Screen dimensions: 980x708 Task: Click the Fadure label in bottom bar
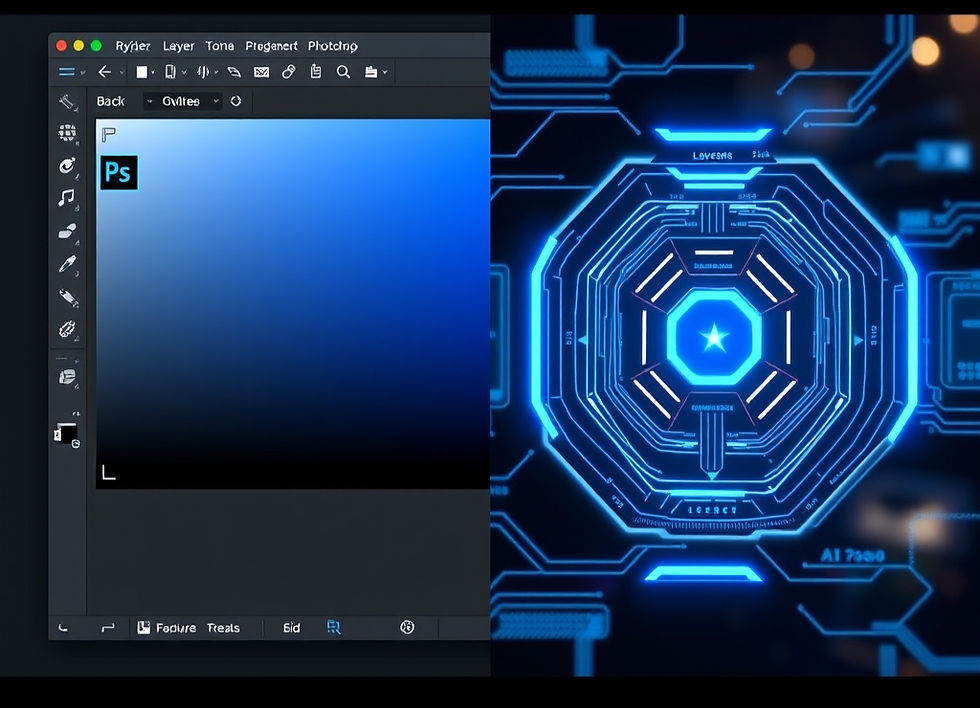pyautogui.click(x=176, y=628)
